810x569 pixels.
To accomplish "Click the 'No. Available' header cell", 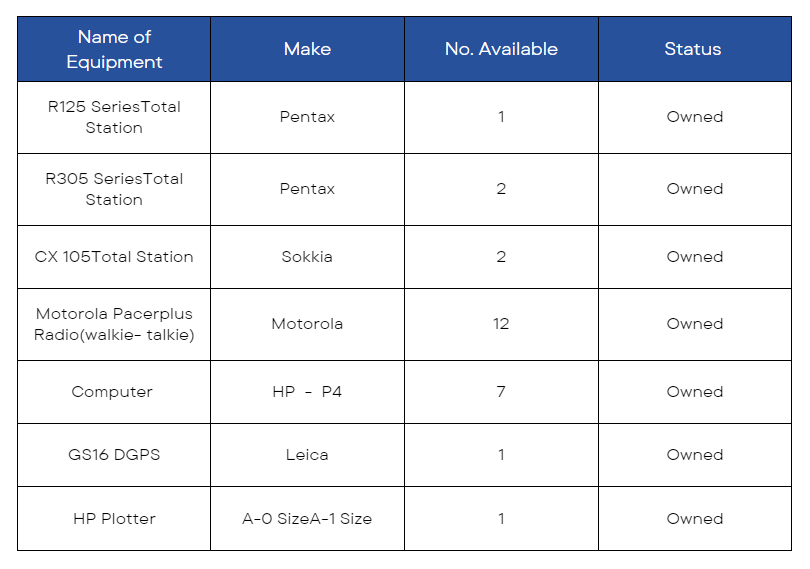I will click(501, 49).
